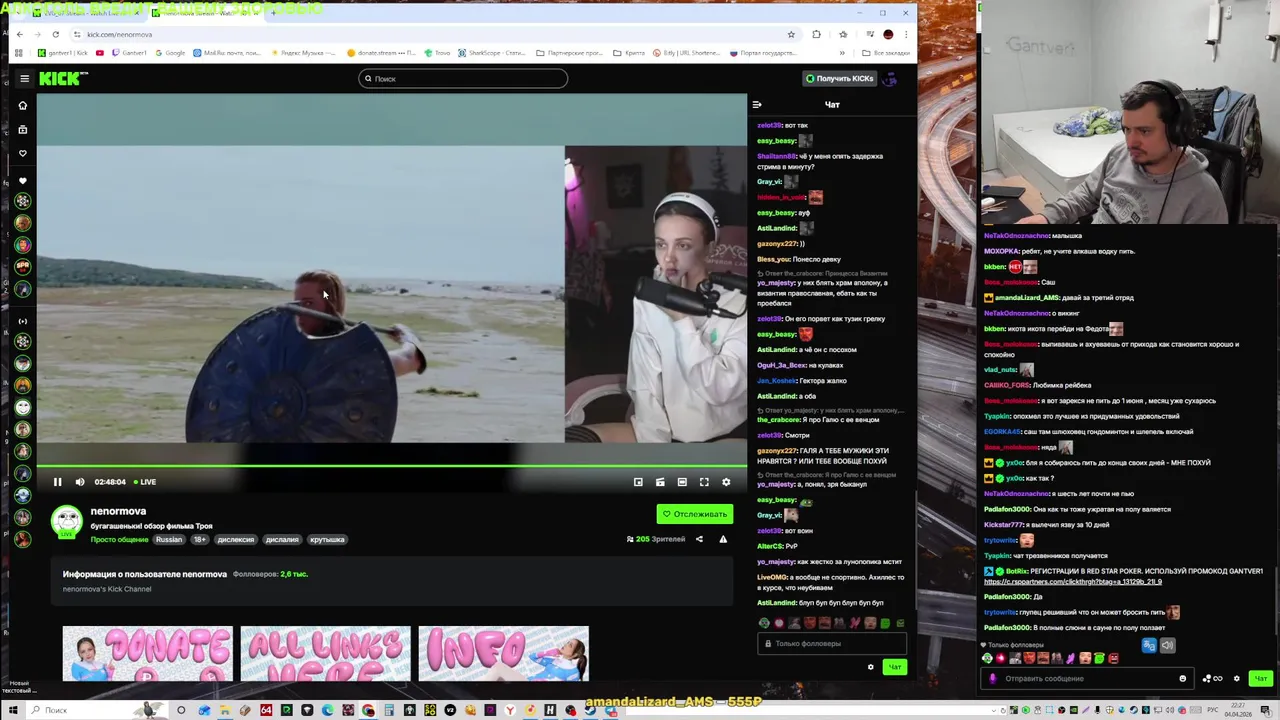Toggle theater mode in the player
The image size is (1280, 720).
(682, 482)
